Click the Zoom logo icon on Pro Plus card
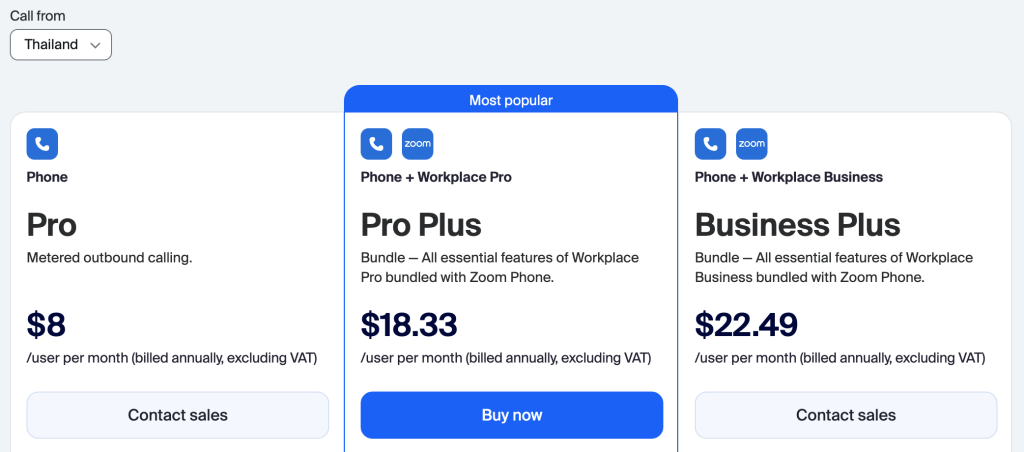Image resolution: width=1024 pixels, height=452 pixels. 417,144
